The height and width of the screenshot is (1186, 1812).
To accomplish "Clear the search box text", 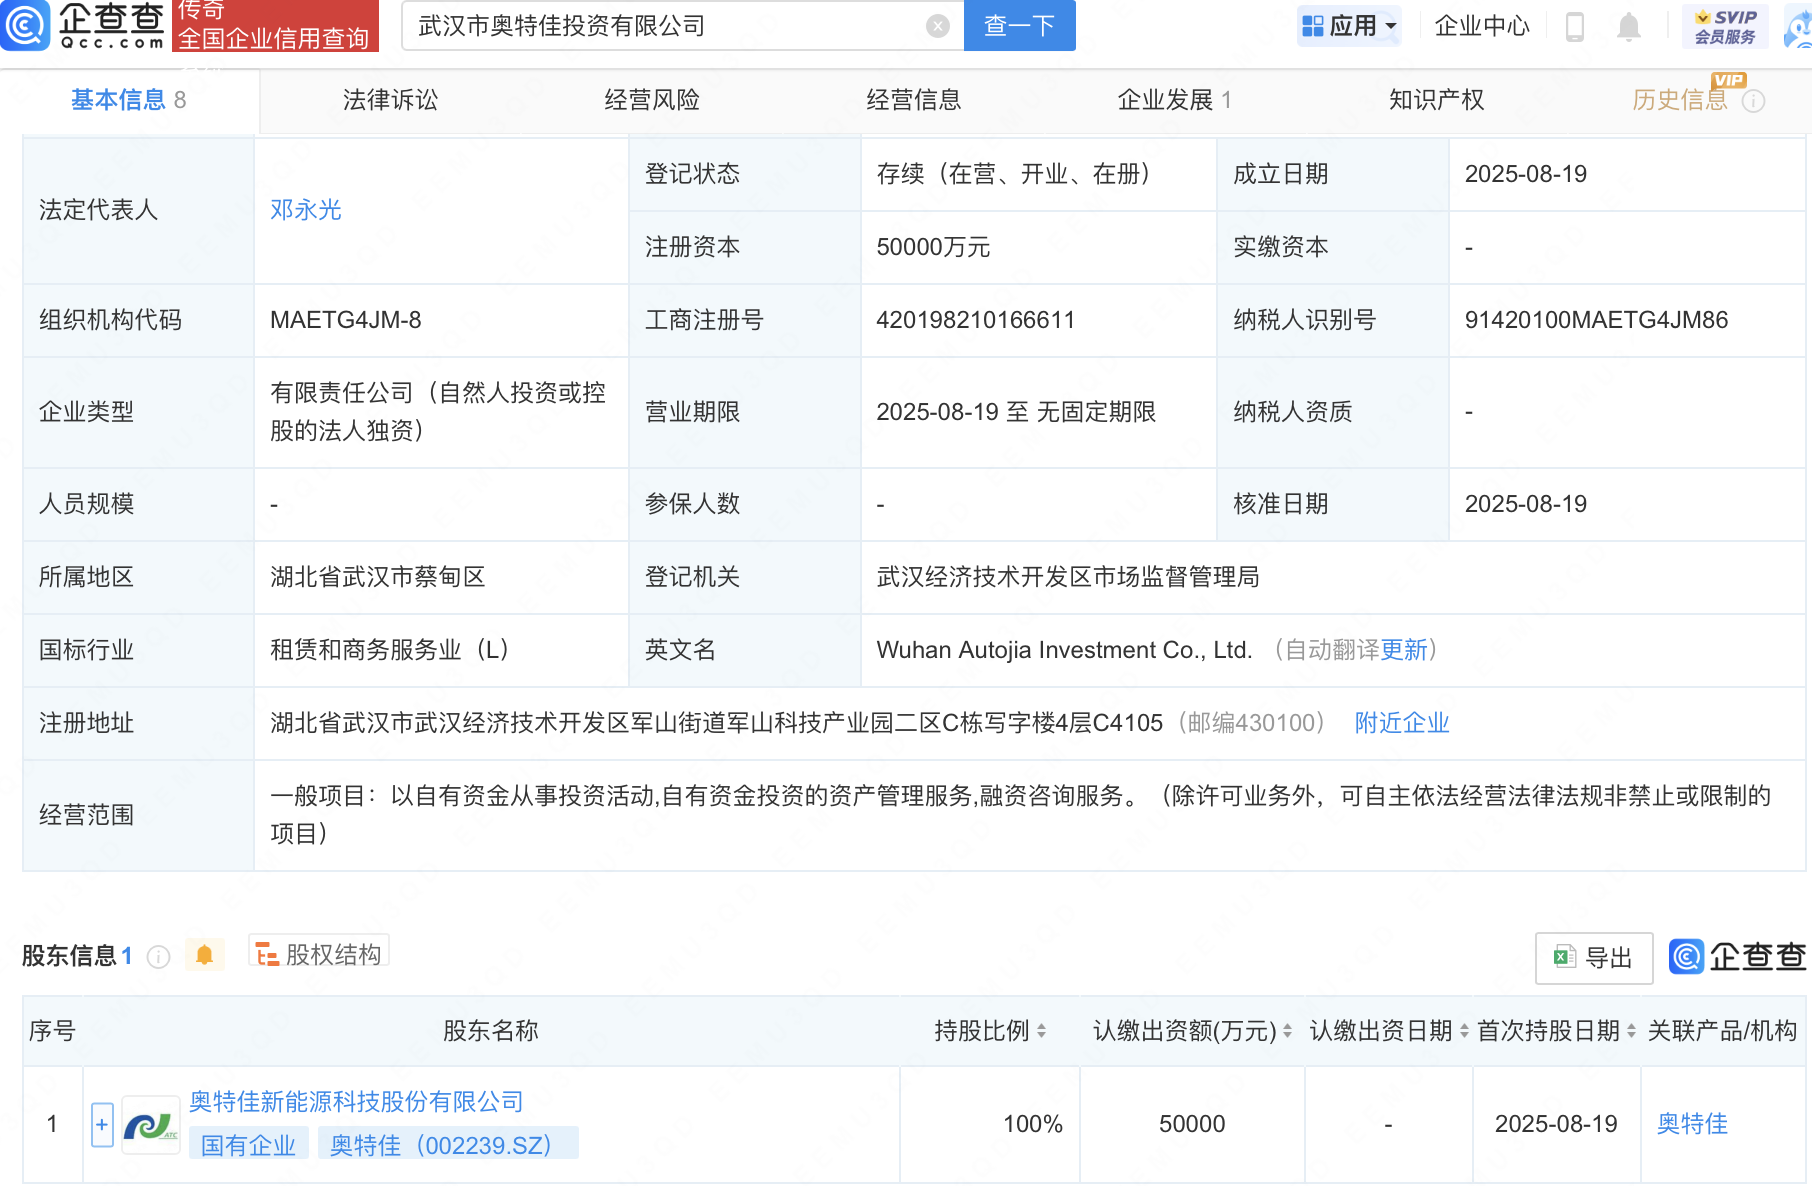I will [937, 26].
